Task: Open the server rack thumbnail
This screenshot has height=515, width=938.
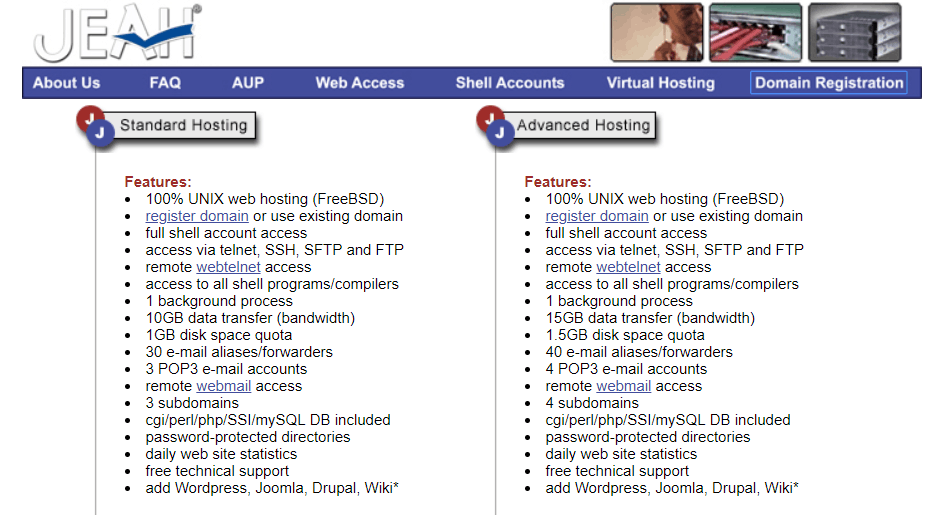Action: coord(854,32)
